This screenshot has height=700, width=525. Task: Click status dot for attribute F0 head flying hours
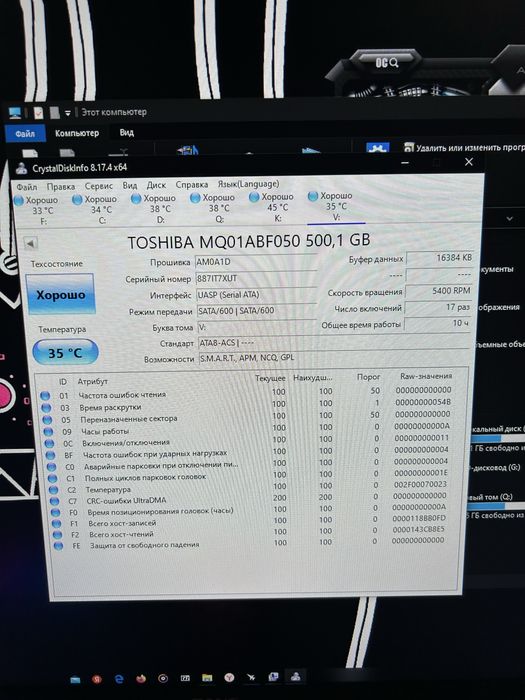point(55,512)
